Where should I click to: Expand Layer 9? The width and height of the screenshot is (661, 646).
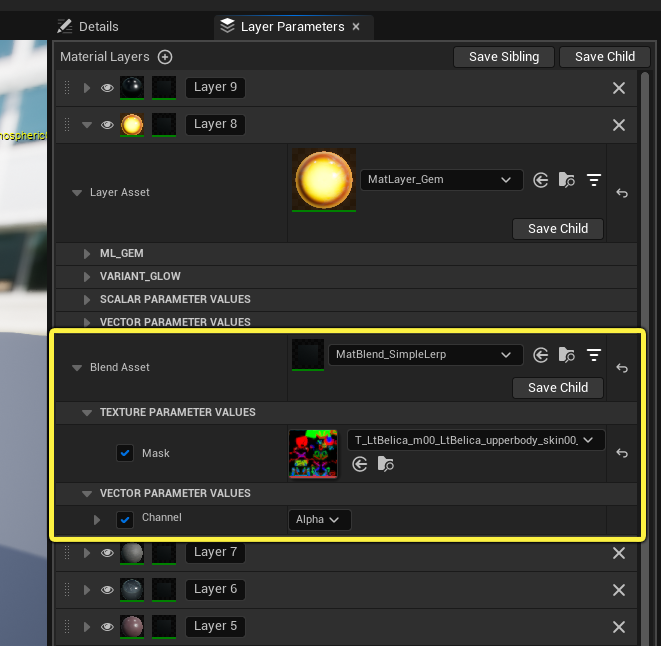pyautogui.click(x=87, y=88)
